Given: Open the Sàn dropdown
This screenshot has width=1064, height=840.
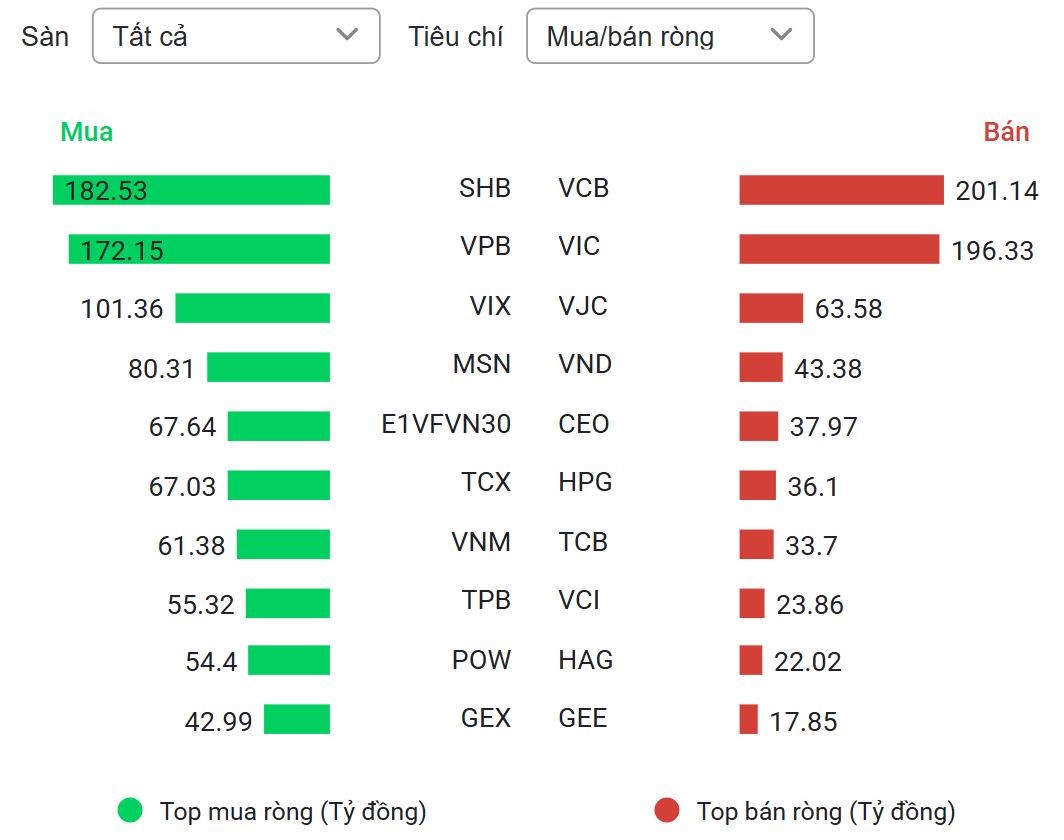Looking at the screenshot, I should 236,36.
